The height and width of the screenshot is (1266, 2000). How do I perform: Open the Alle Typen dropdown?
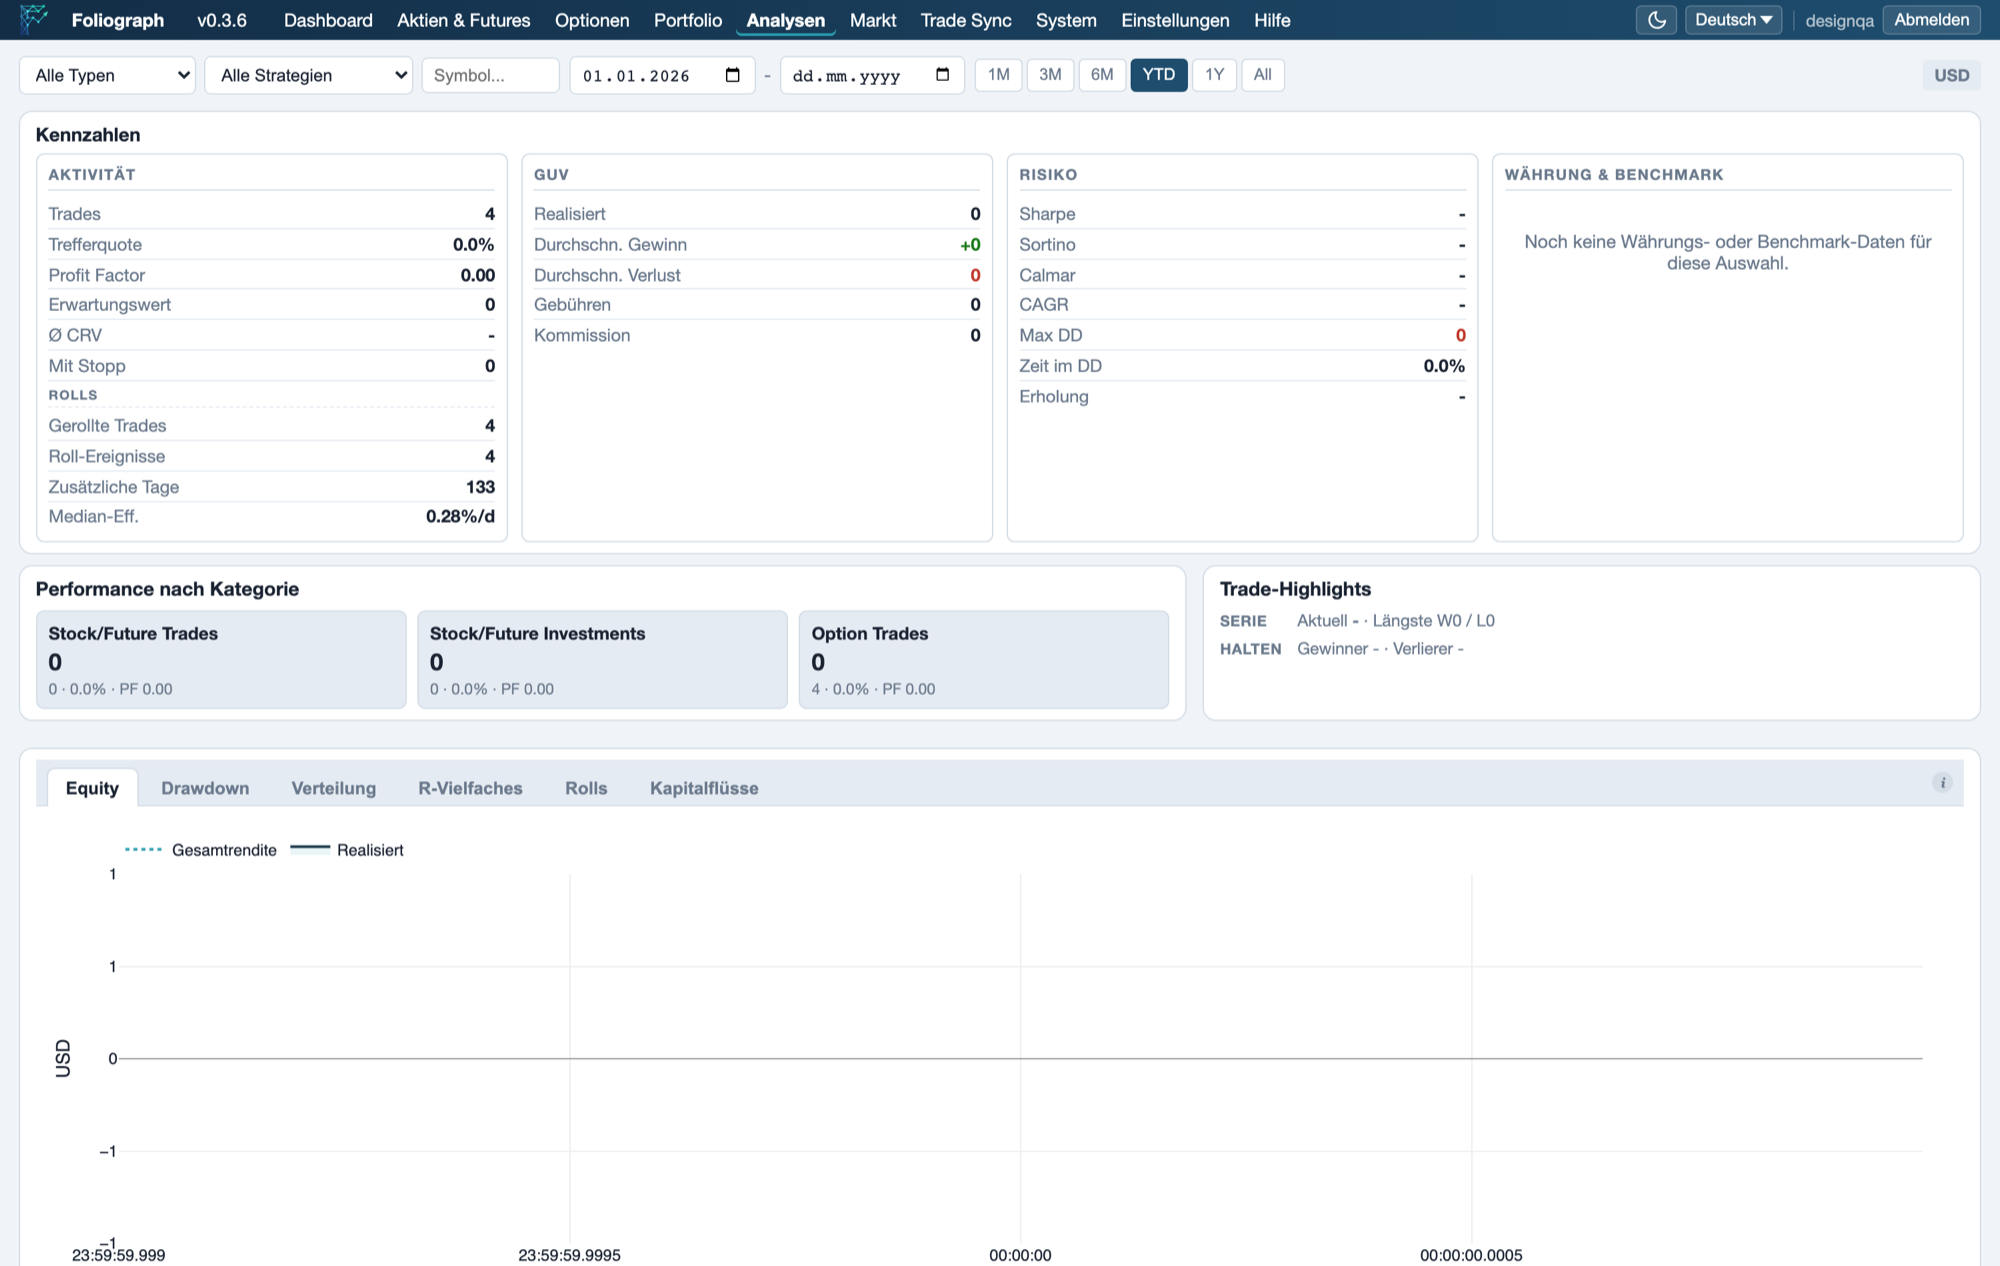107,75
